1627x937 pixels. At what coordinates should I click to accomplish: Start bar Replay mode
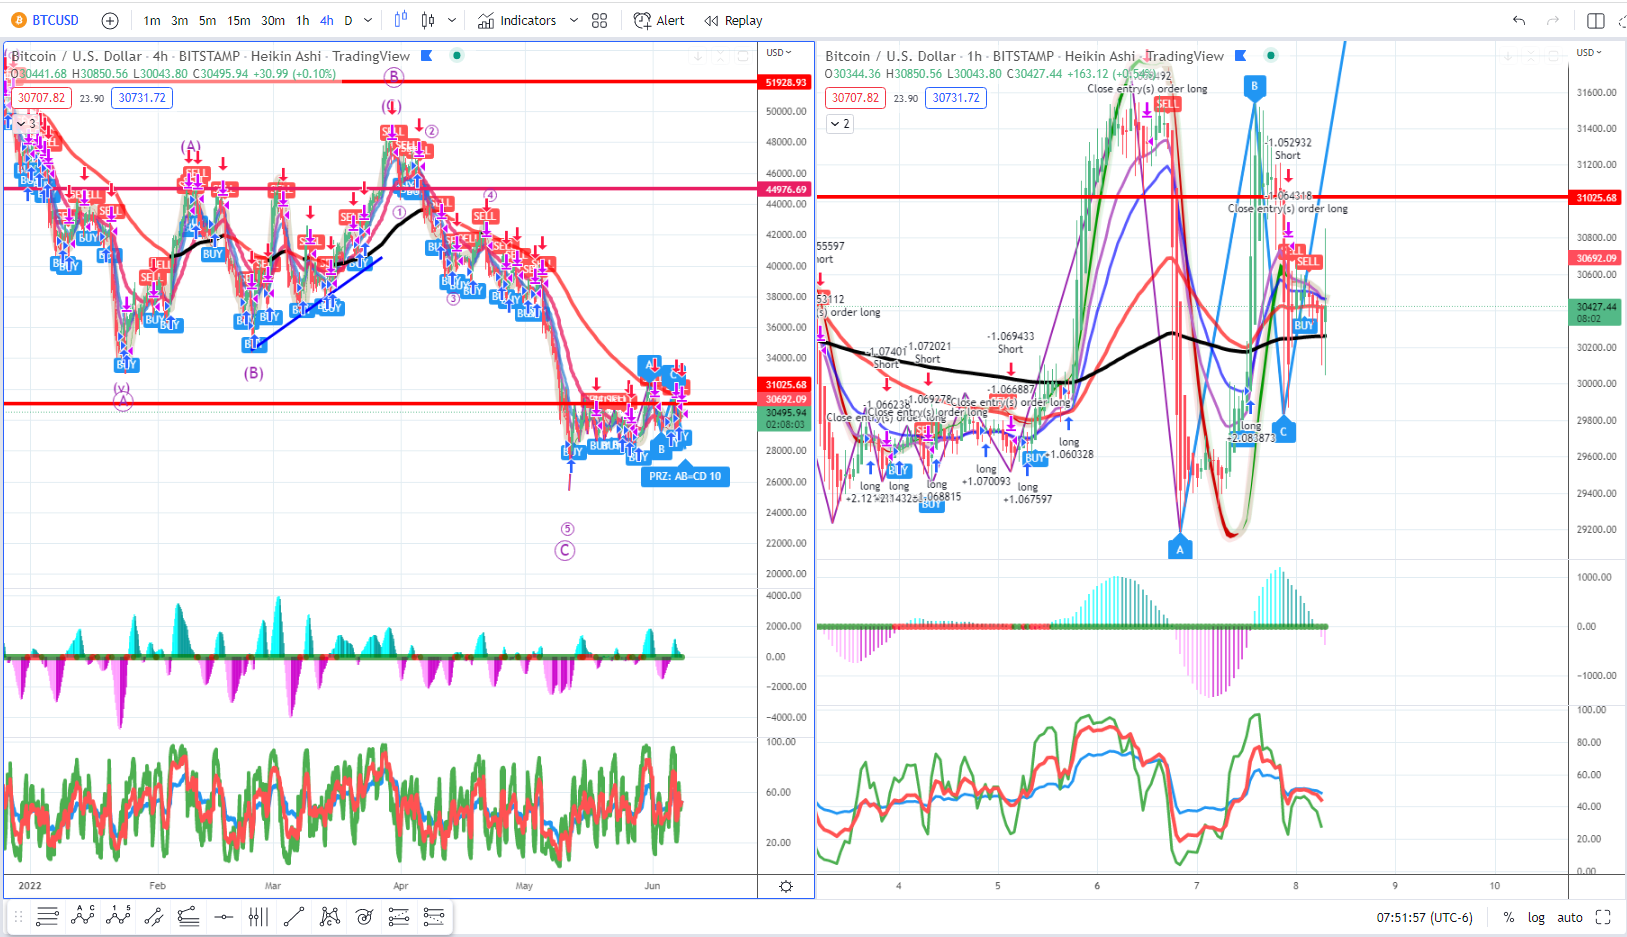pos(733,20)
